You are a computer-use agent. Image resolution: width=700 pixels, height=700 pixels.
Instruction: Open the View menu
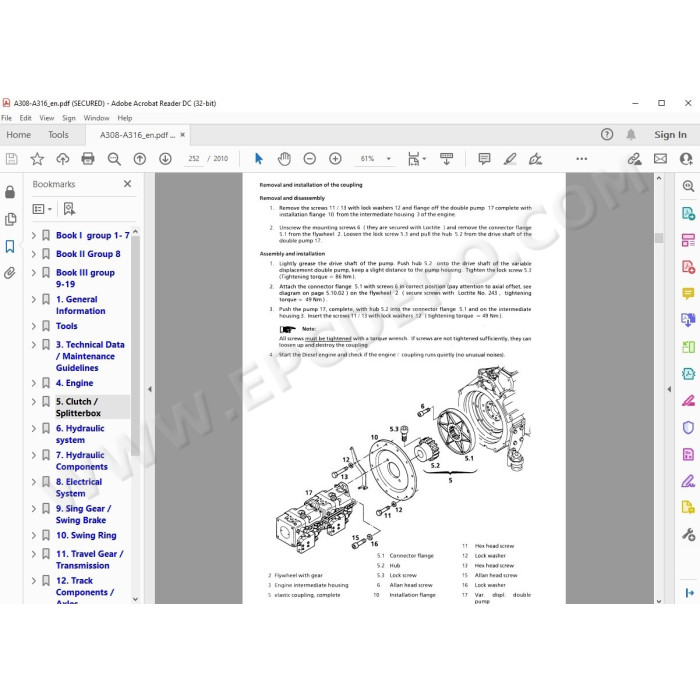(46, 118)
